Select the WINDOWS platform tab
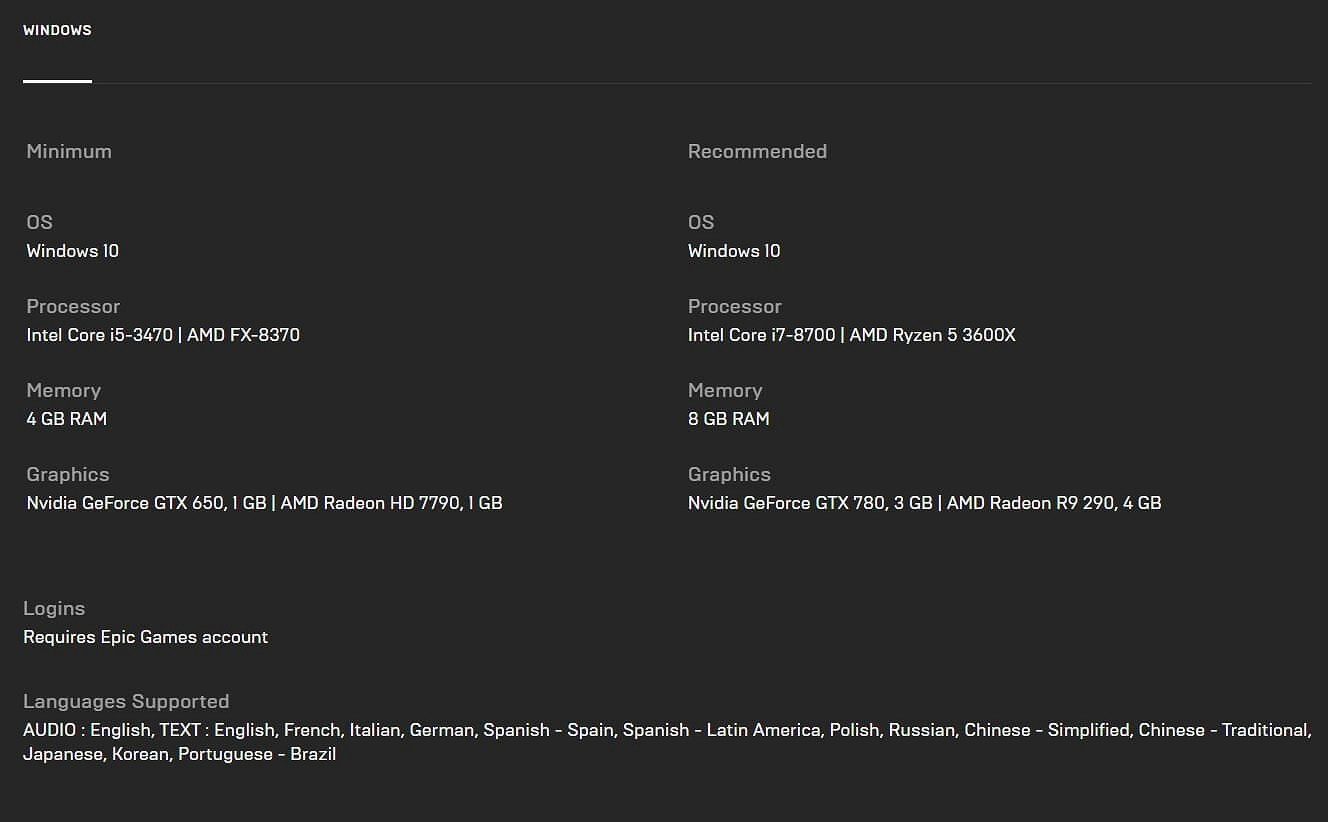This screenshot has width=1328, height=822. click(x=57, y=31)
